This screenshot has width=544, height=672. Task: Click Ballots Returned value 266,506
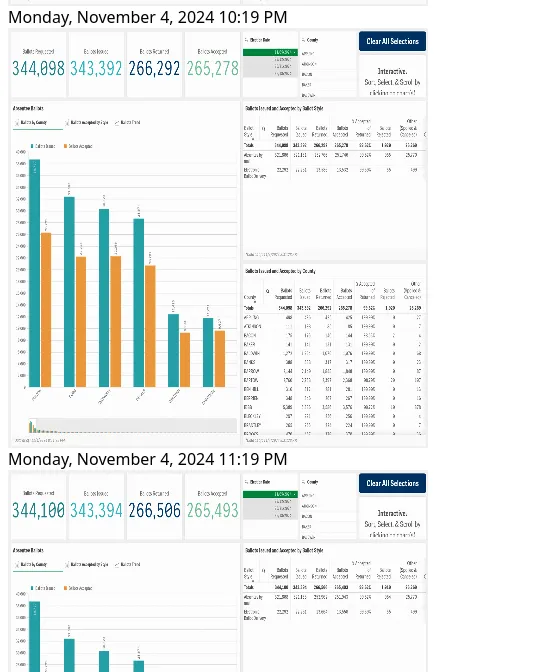154,510
